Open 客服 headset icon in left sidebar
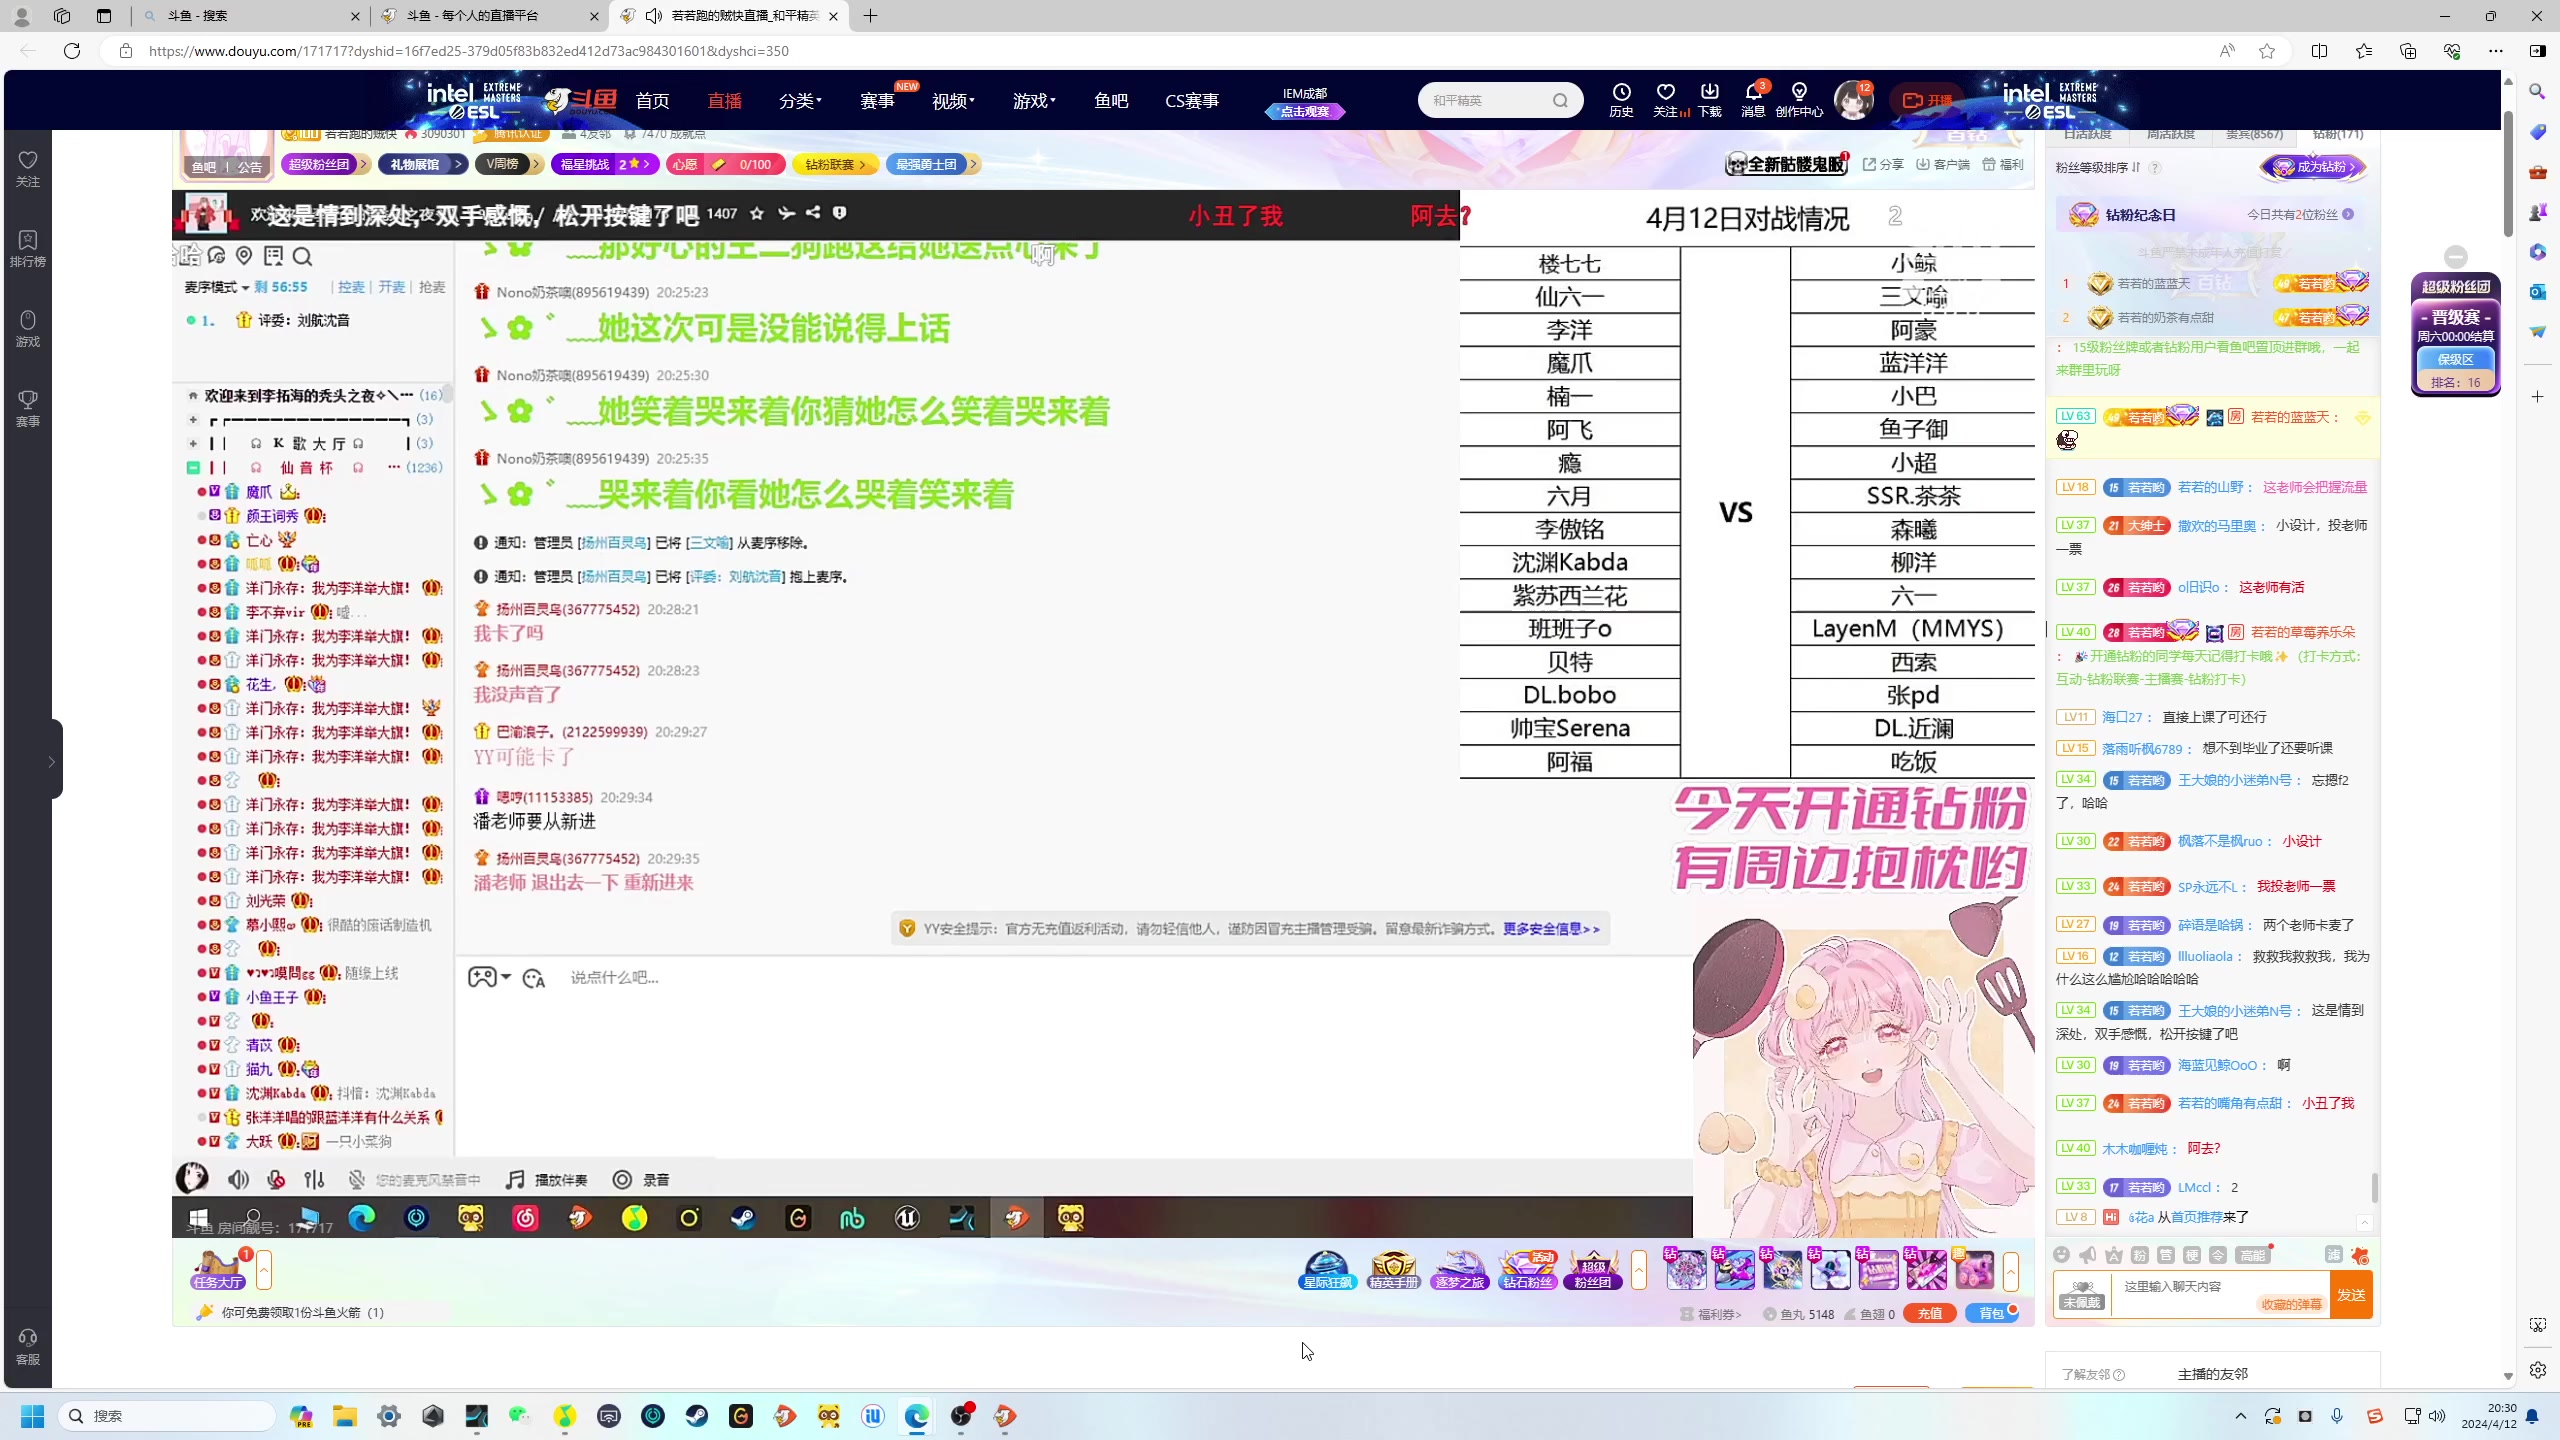This screenshot has width=2560, height=1440. pos(28,1347)
